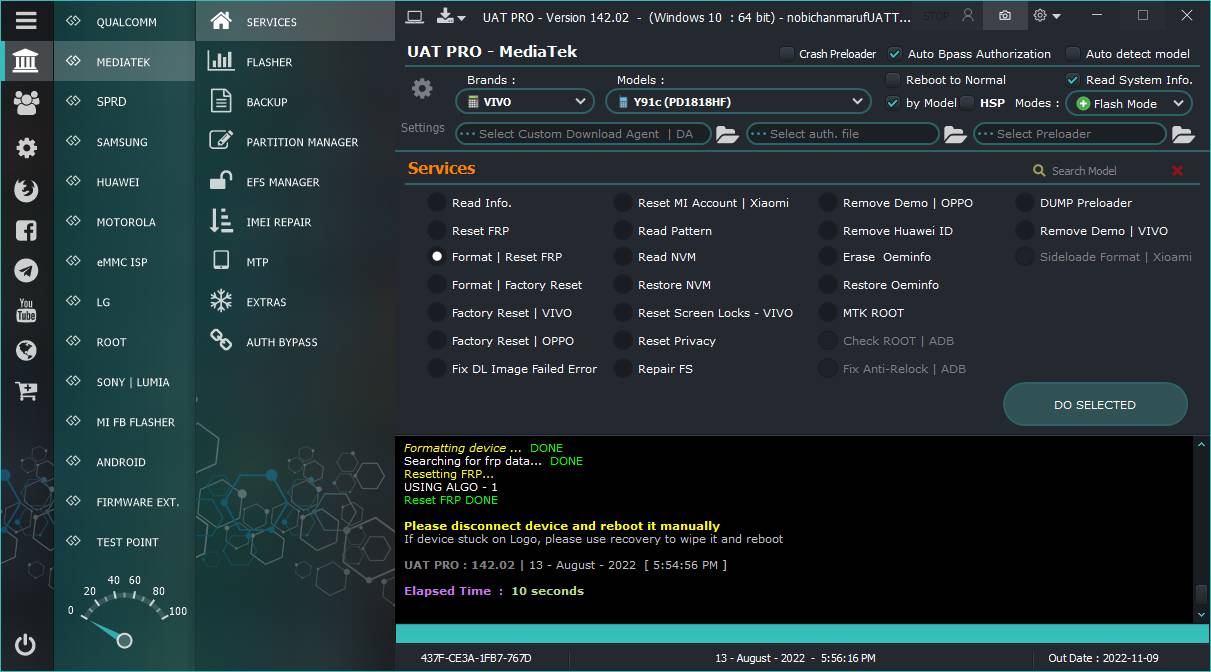
Task: Open the MEDIATEK section in sidebar
Action: pos(125,62)
